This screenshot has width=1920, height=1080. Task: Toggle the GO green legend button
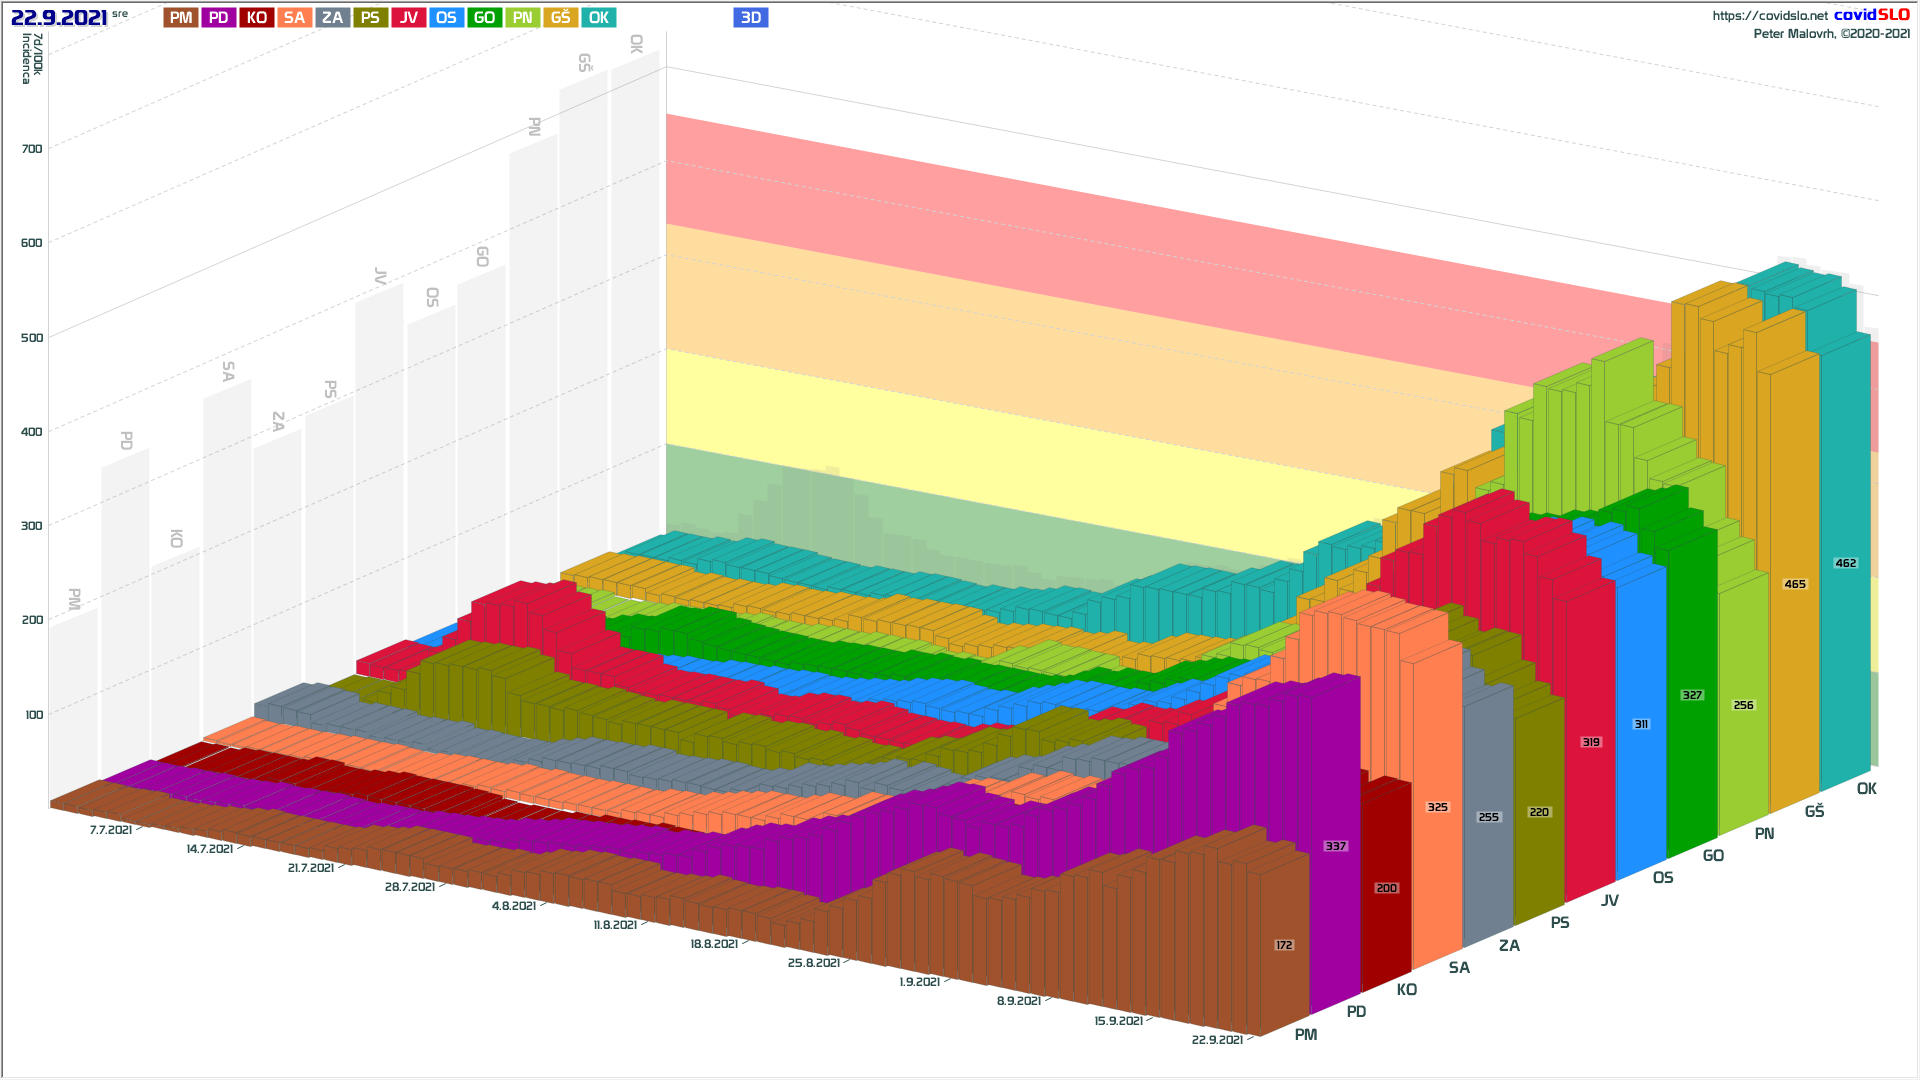pyautogui.click(x=484, y=18)
